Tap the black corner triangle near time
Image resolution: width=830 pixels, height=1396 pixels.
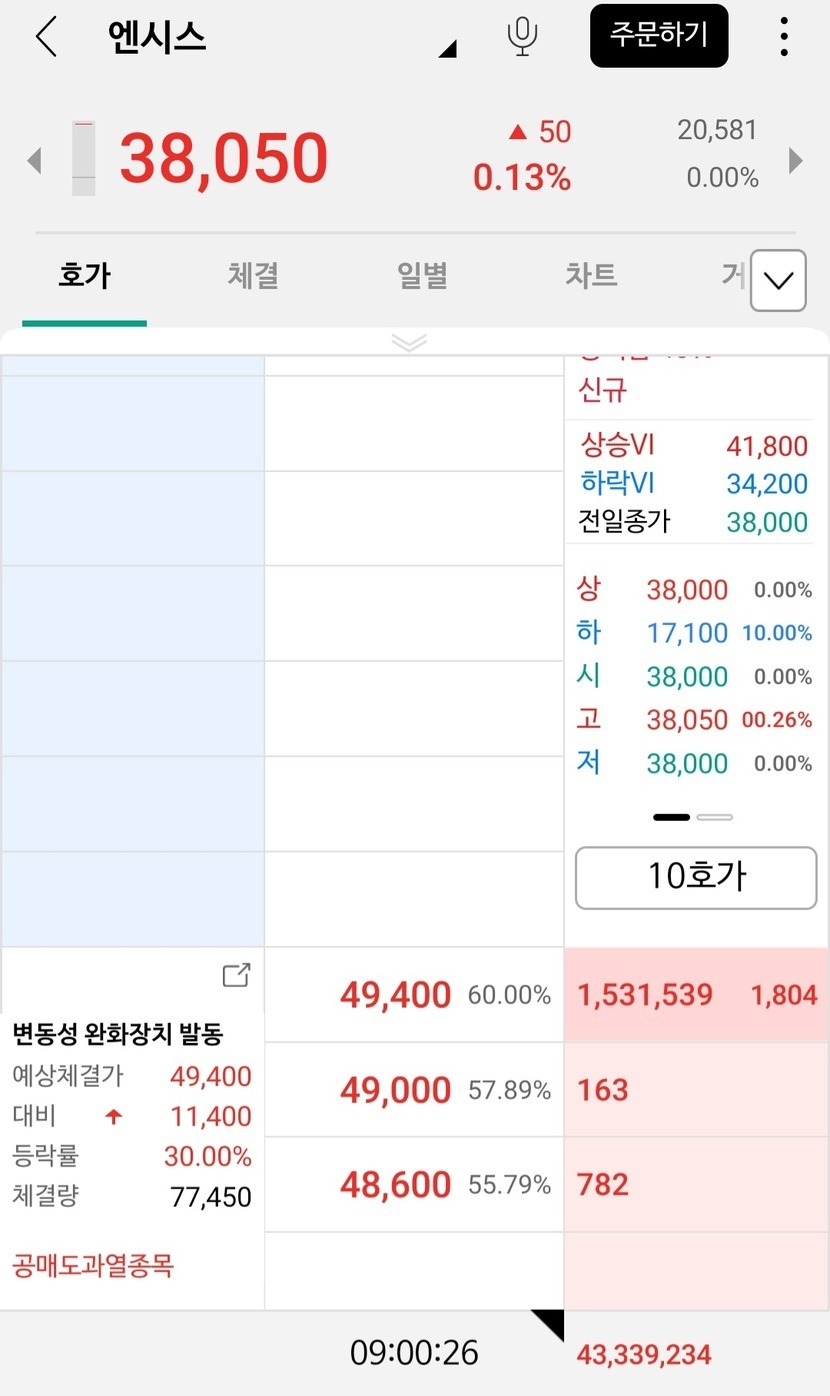(x=548, y=1324)
